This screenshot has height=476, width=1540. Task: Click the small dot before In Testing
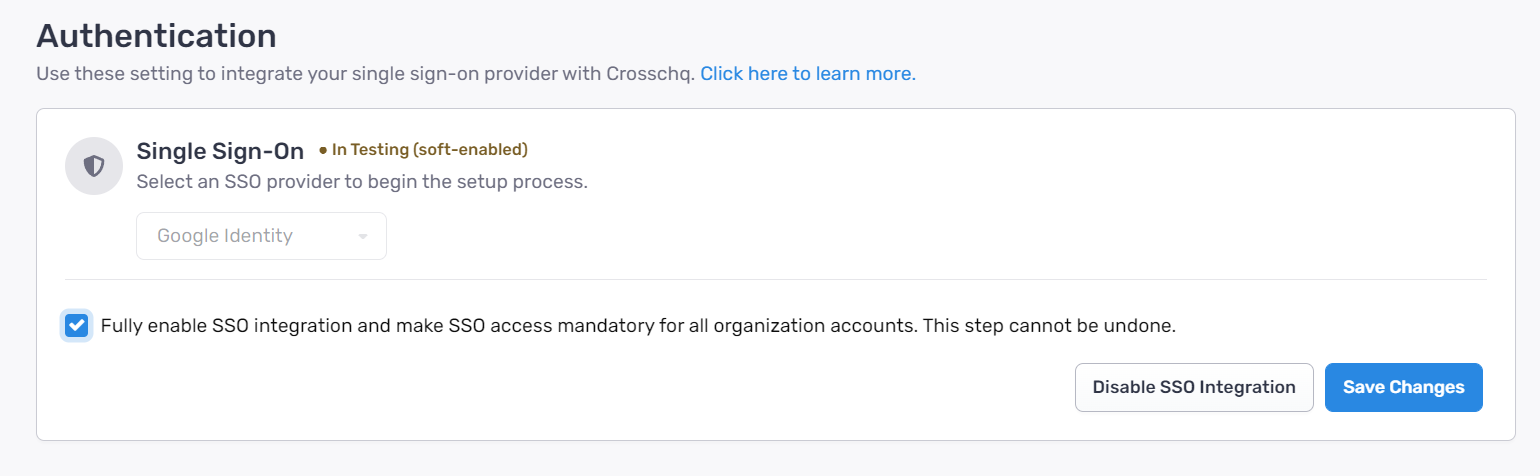tap(323, 150)
